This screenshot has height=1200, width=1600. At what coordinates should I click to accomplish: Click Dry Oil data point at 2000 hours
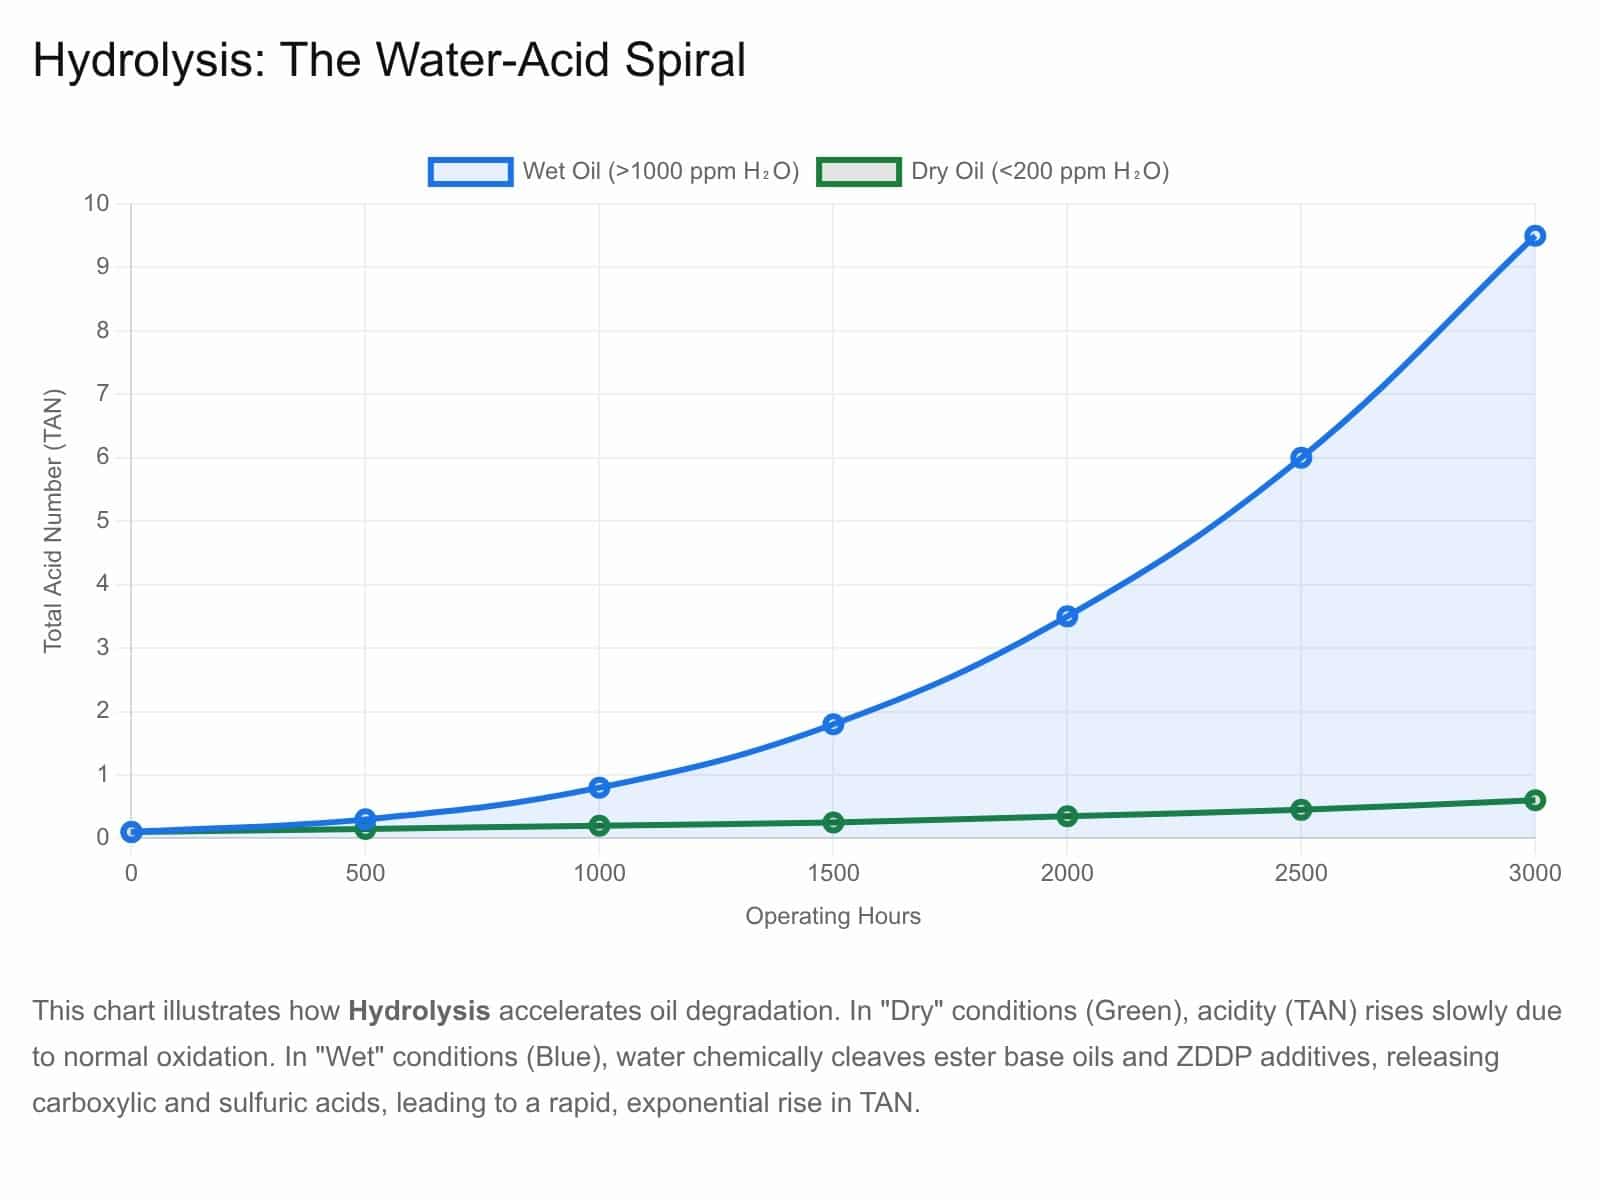[1067, 816]
